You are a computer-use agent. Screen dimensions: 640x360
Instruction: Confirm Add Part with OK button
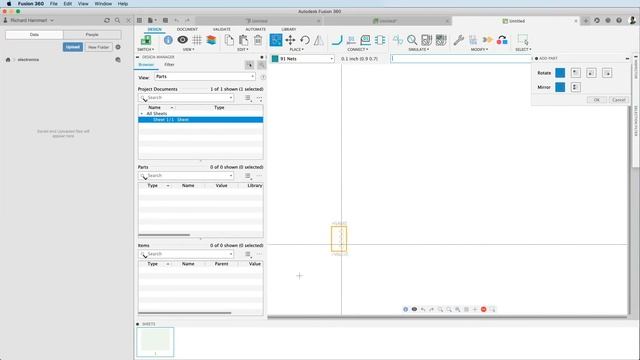pyautogui.click(x=596, y=100)
